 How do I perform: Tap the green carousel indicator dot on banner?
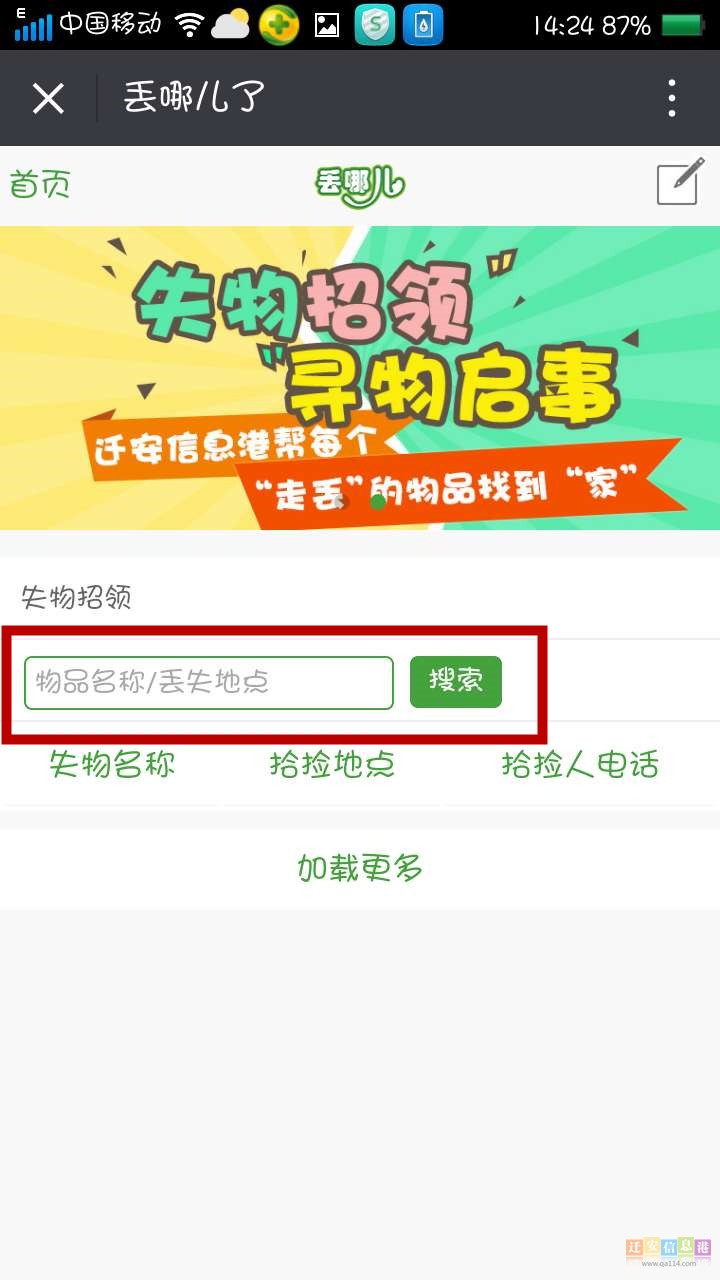tap(377, 502)
